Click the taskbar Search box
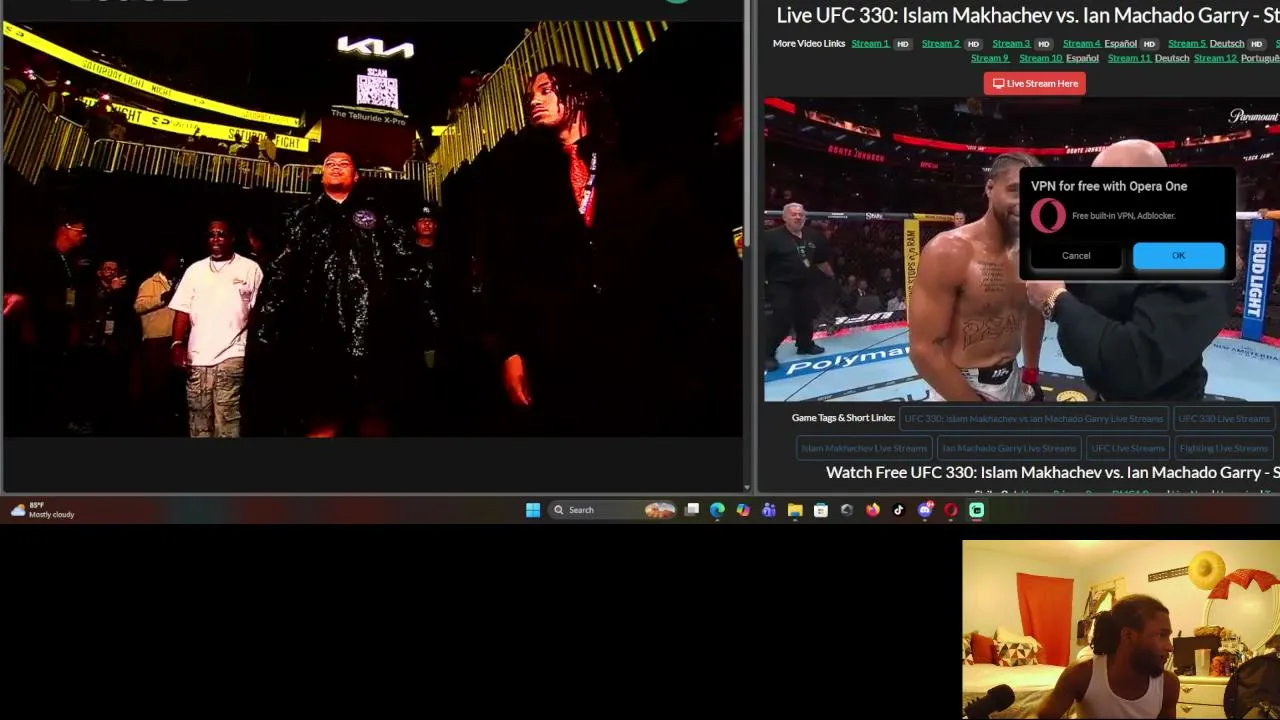 click(613, 510)
